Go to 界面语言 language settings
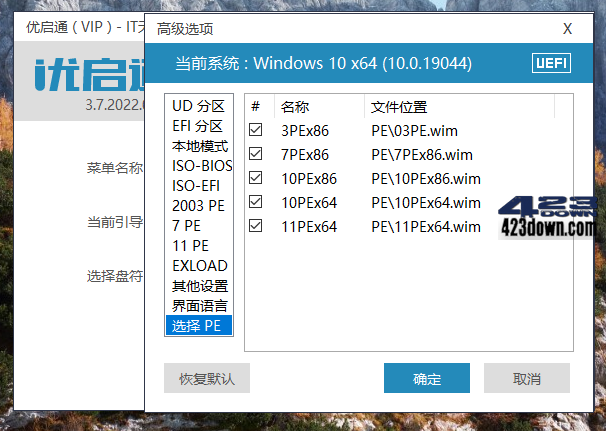Viewport: 606px width, 431px height. (x=198, y=306)
